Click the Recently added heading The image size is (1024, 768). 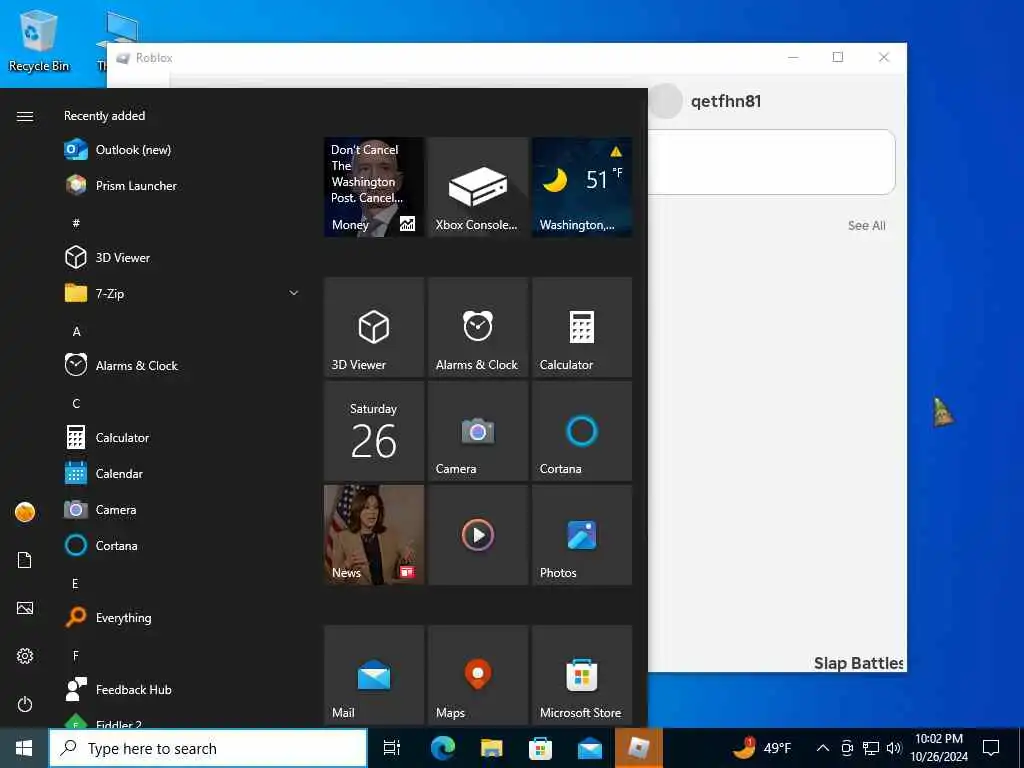point(104,116)
